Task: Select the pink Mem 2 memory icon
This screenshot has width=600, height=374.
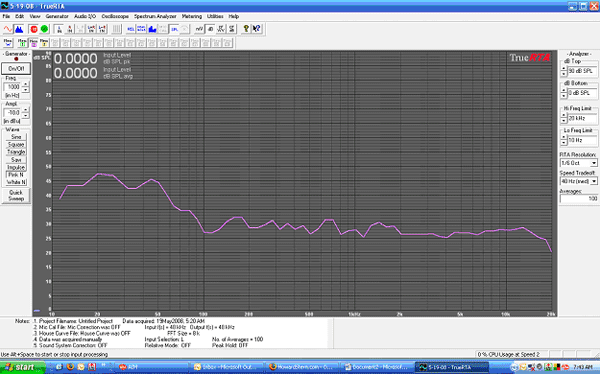Action: [x=33, y=42]
